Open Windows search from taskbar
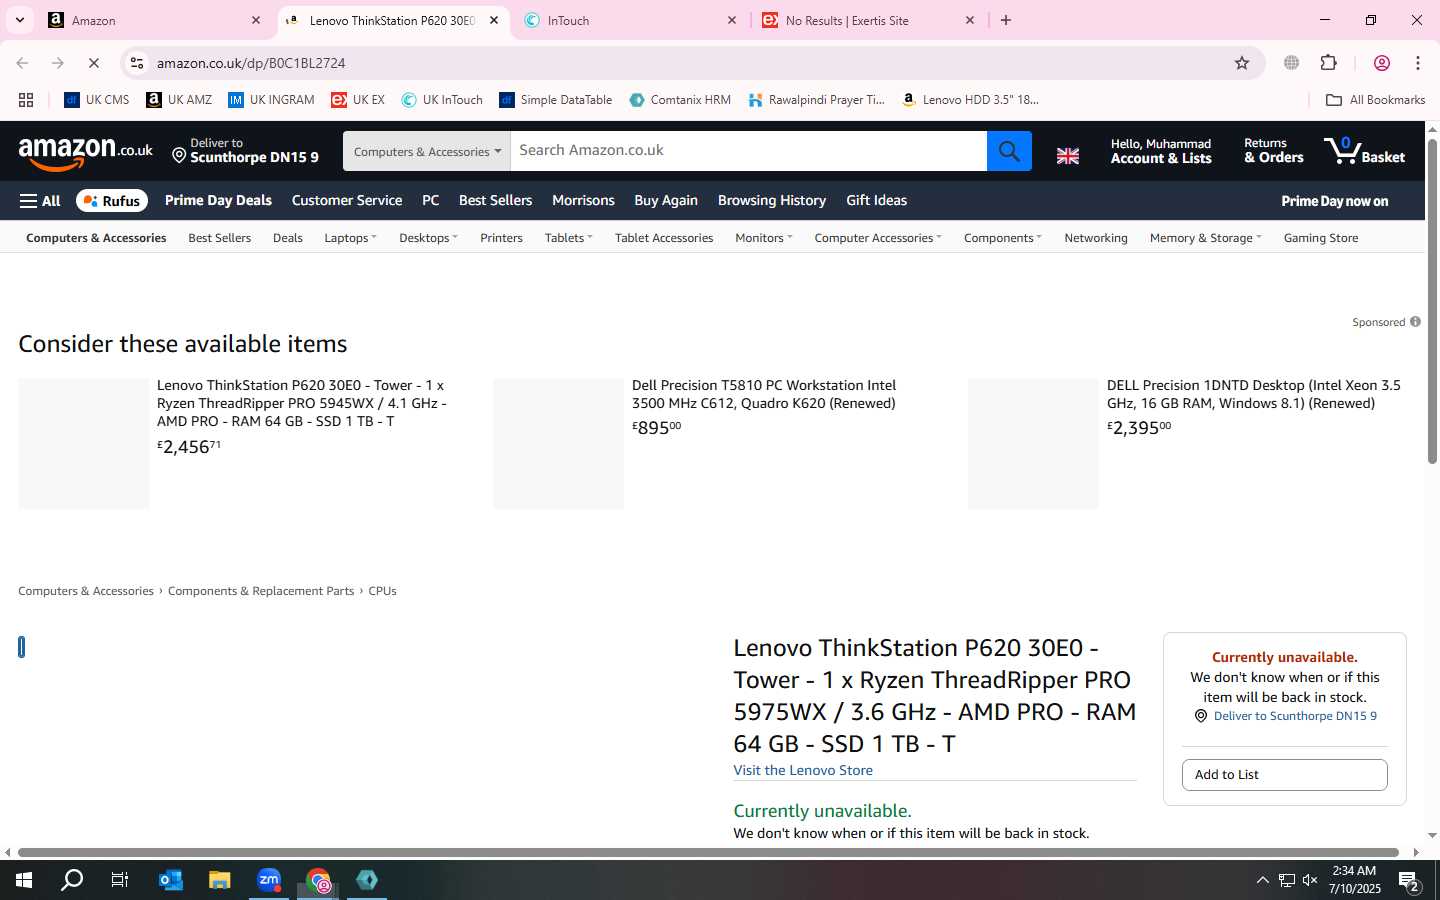The image size is (1440, 900). click(72, 880)
